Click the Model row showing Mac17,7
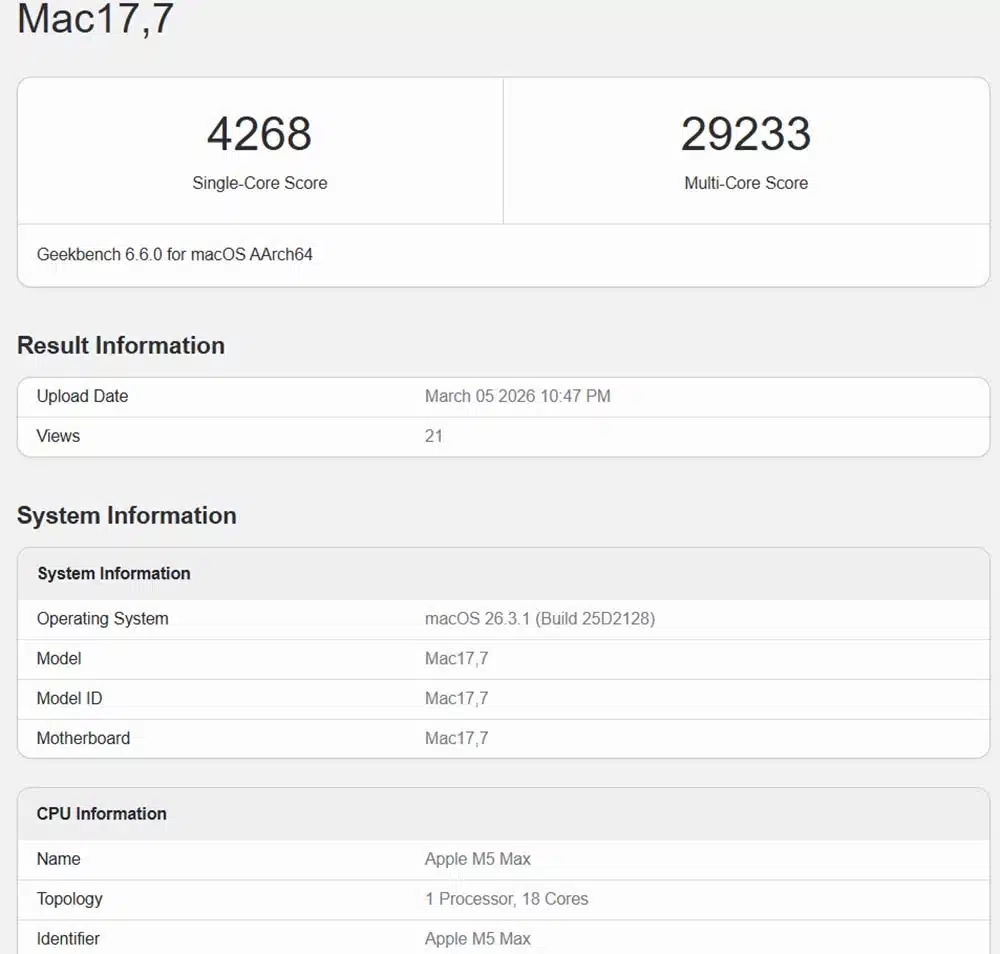 click(59, 659)
